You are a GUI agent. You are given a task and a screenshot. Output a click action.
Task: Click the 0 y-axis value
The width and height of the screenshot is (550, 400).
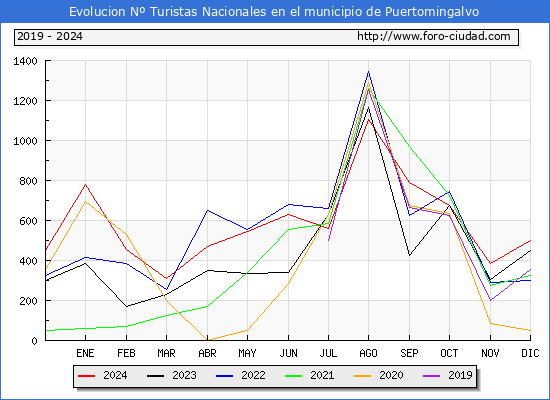click(34, 341)
